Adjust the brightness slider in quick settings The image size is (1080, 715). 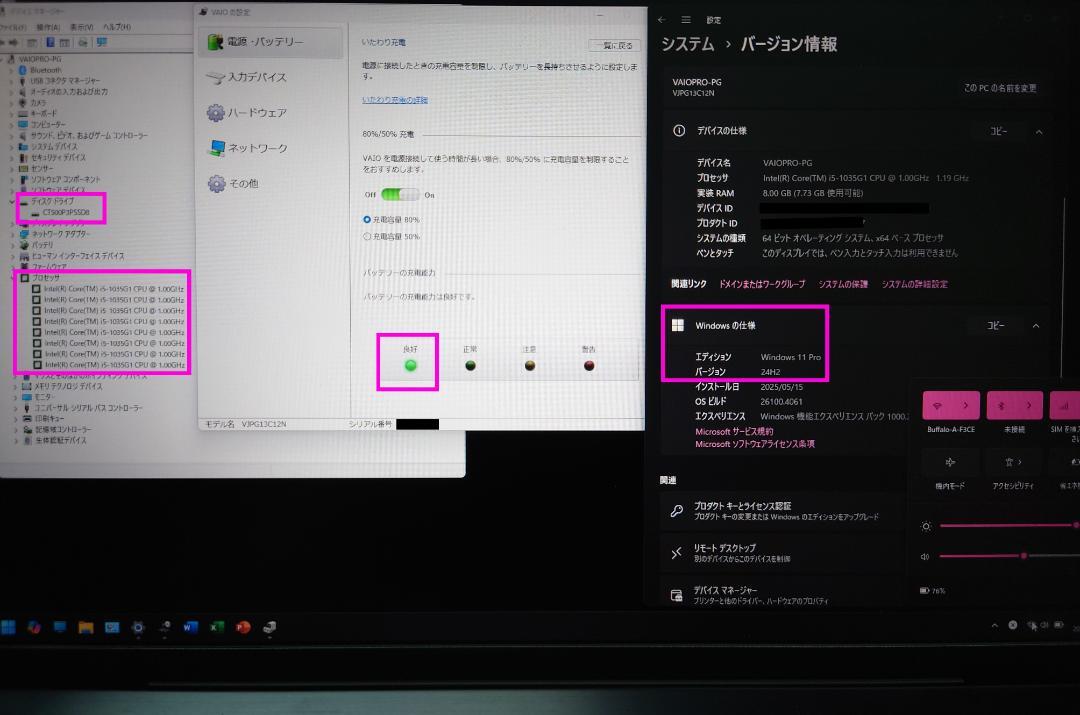(x=1009, y=526)
